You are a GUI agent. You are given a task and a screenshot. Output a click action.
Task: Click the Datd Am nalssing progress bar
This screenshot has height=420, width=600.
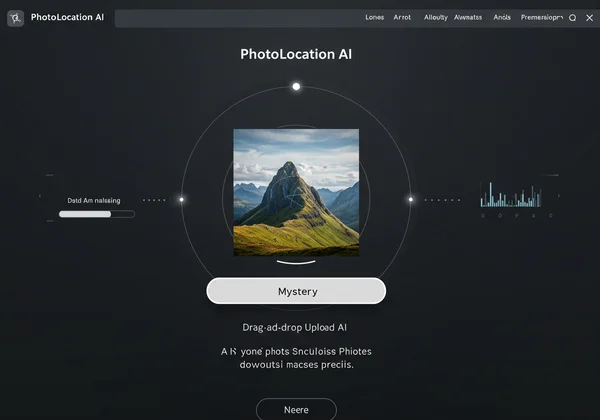coord(97,214)
